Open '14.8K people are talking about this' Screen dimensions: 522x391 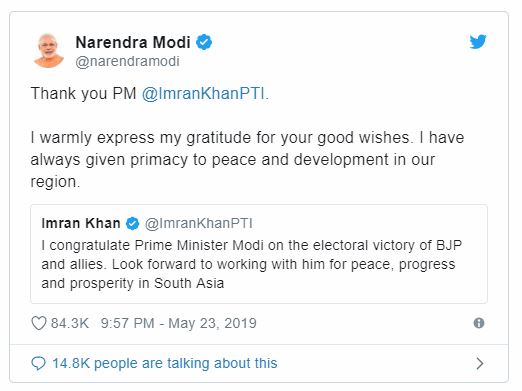(165, 363)
